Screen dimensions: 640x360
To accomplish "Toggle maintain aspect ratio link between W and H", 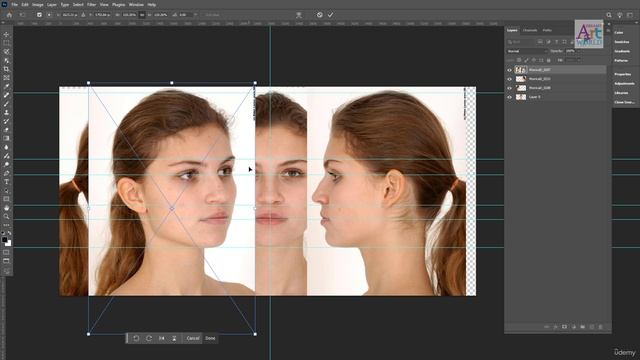I will coord(142,15).
